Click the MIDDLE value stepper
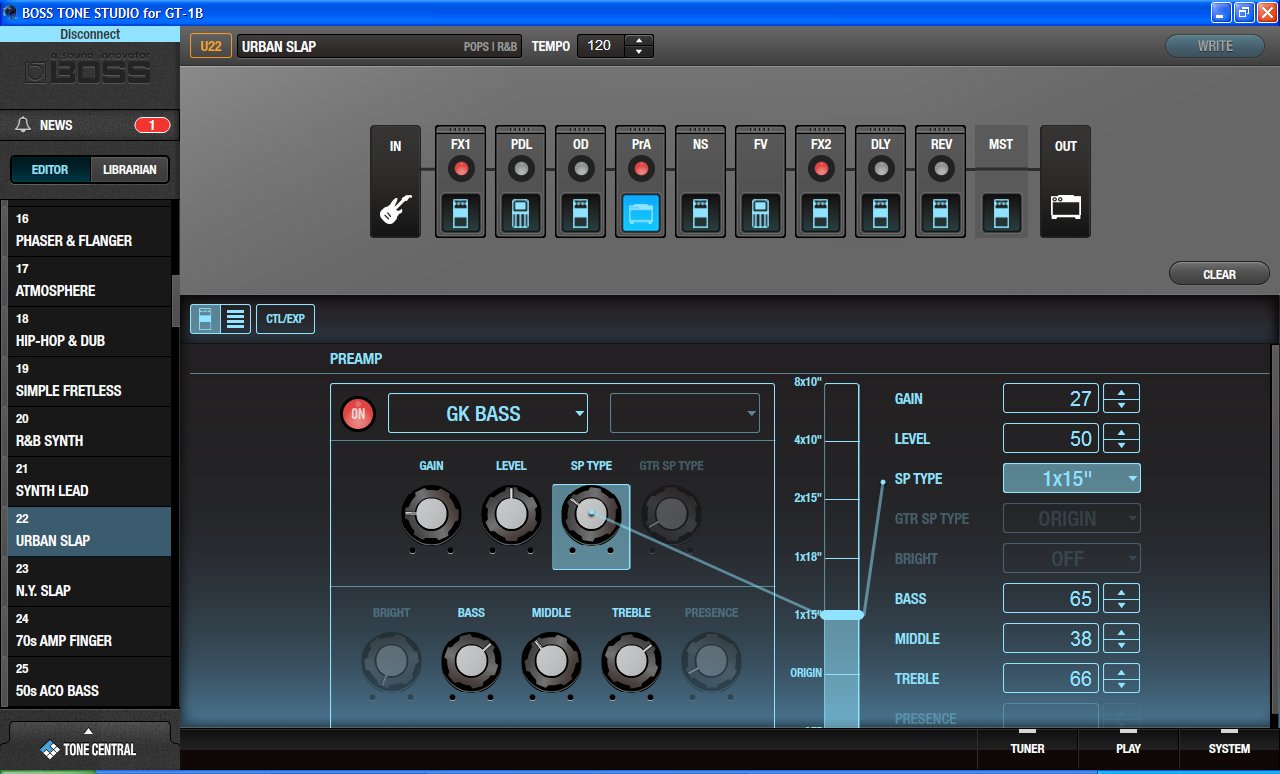This screenshot has height=774, width=1280. [x=1121, y=638]
